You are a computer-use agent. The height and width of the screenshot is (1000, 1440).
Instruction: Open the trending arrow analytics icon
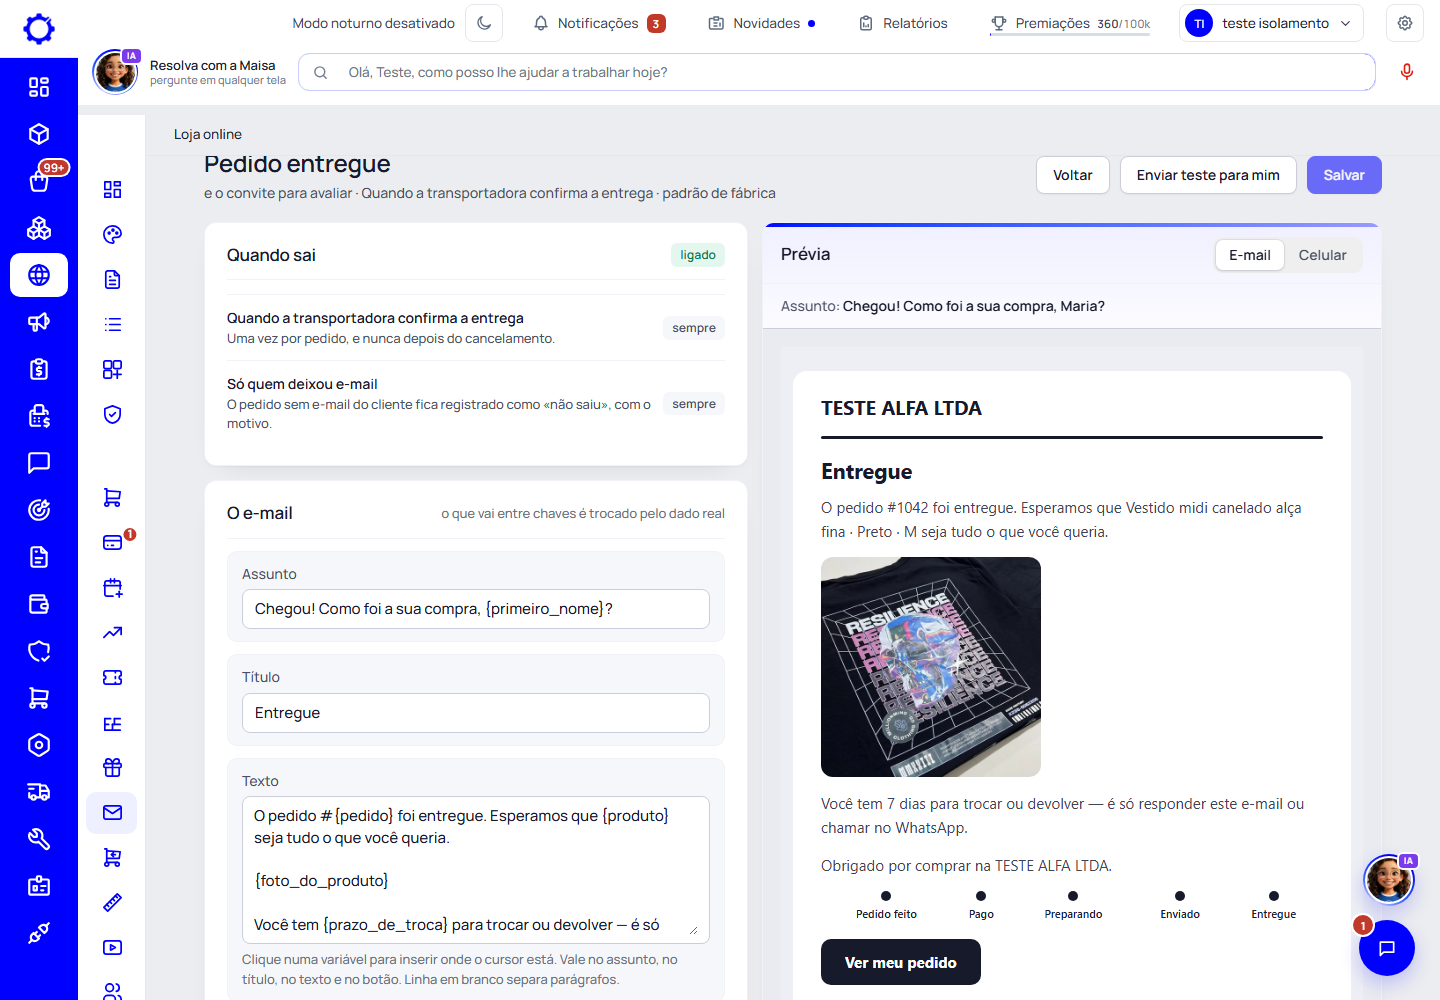[113, 632]
